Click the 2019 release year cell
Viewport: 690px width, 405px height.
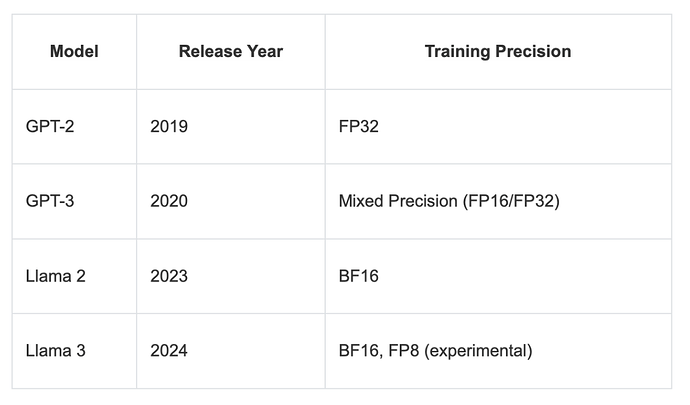pyautogui.click(x=169, y=127)
